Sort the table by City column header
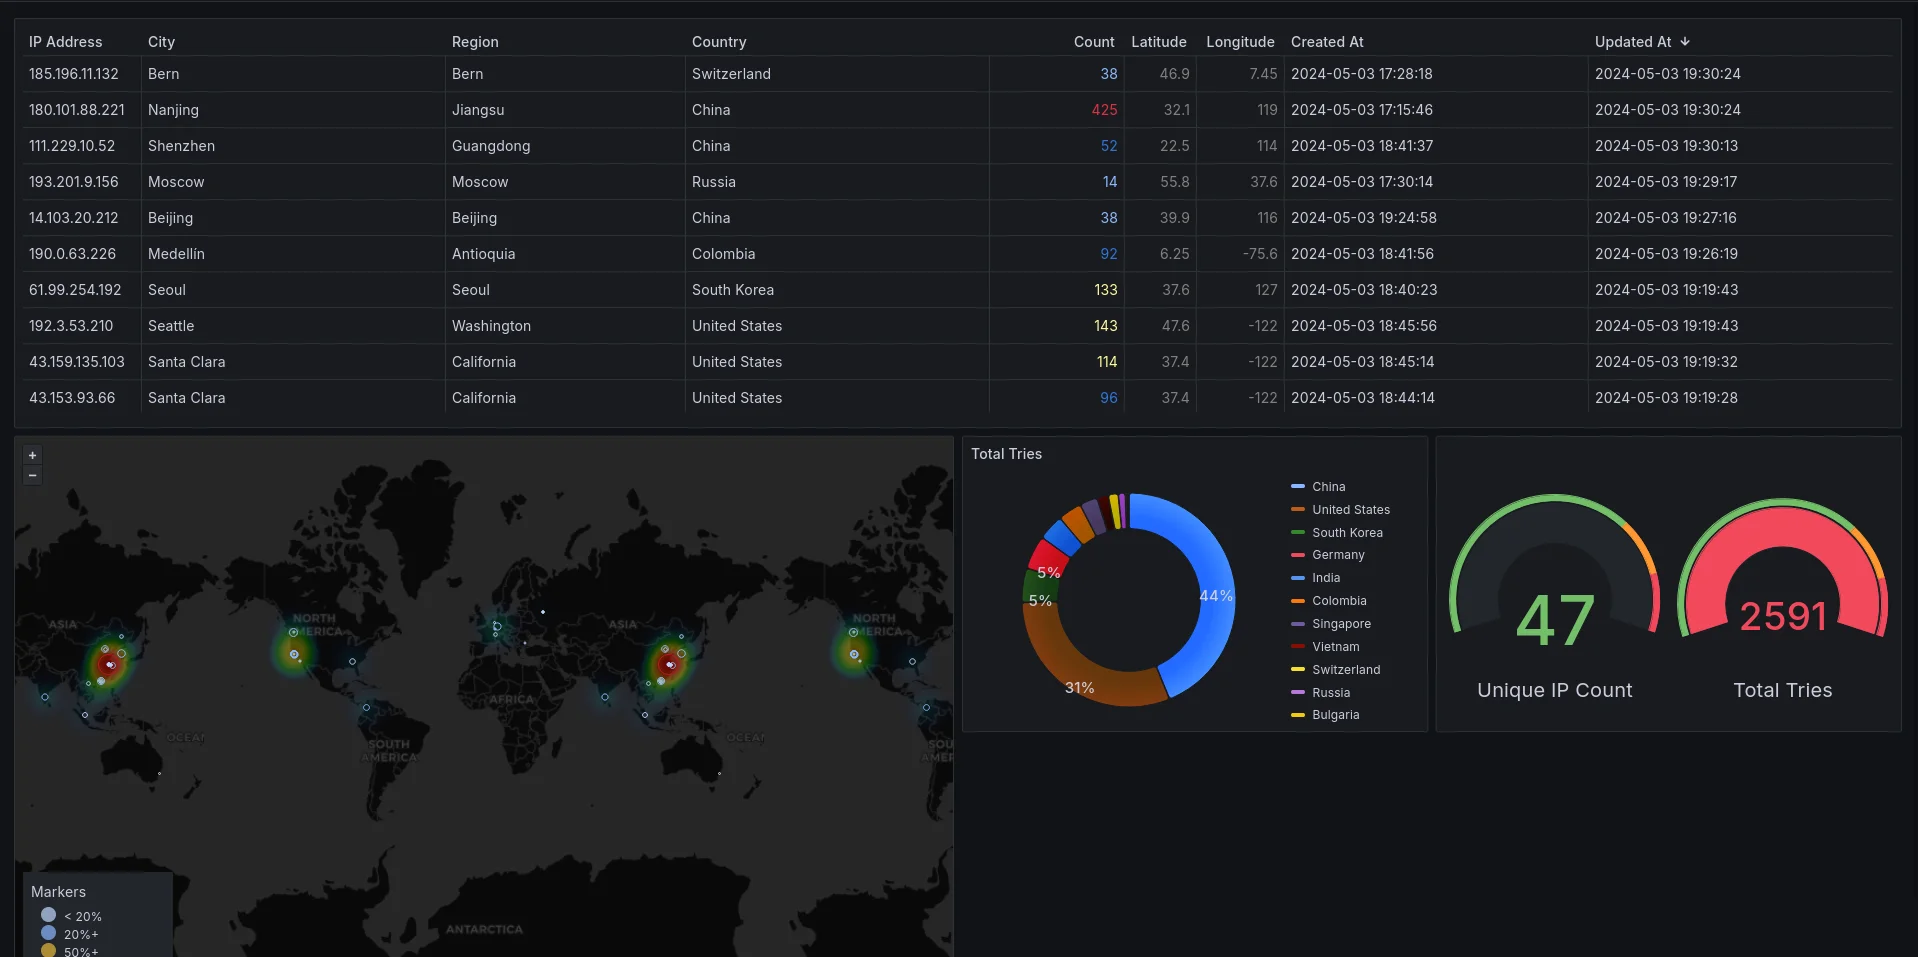The width and height of the screenshot is (1918, 957). point(161,41)
